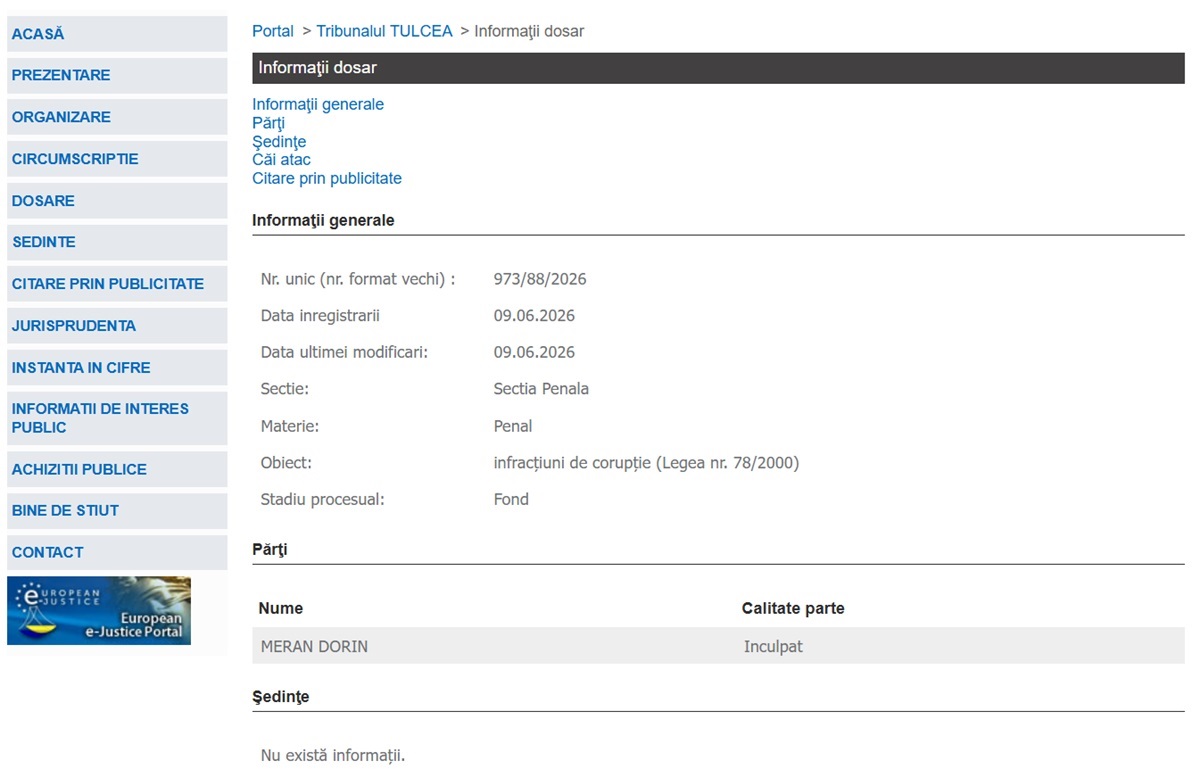Select case number 973/88/2026
Screen dimensions: 1200x769
(x=540, y=279)
